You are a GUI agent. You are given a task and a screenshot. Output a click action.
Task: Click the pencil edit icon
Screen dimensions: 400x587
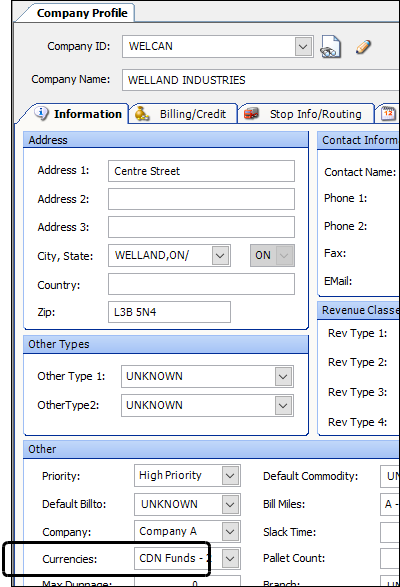click(x=363, y=47)
